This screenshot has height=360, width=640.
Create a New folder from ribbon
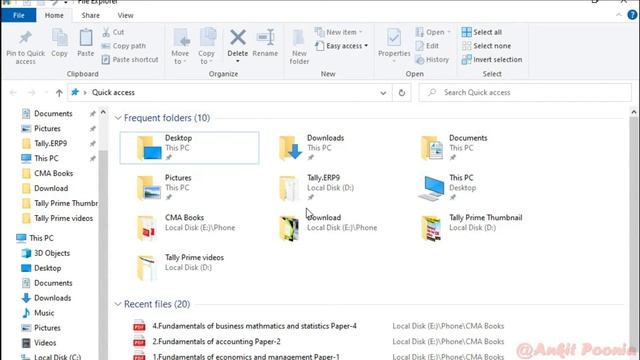pos(299,46)
